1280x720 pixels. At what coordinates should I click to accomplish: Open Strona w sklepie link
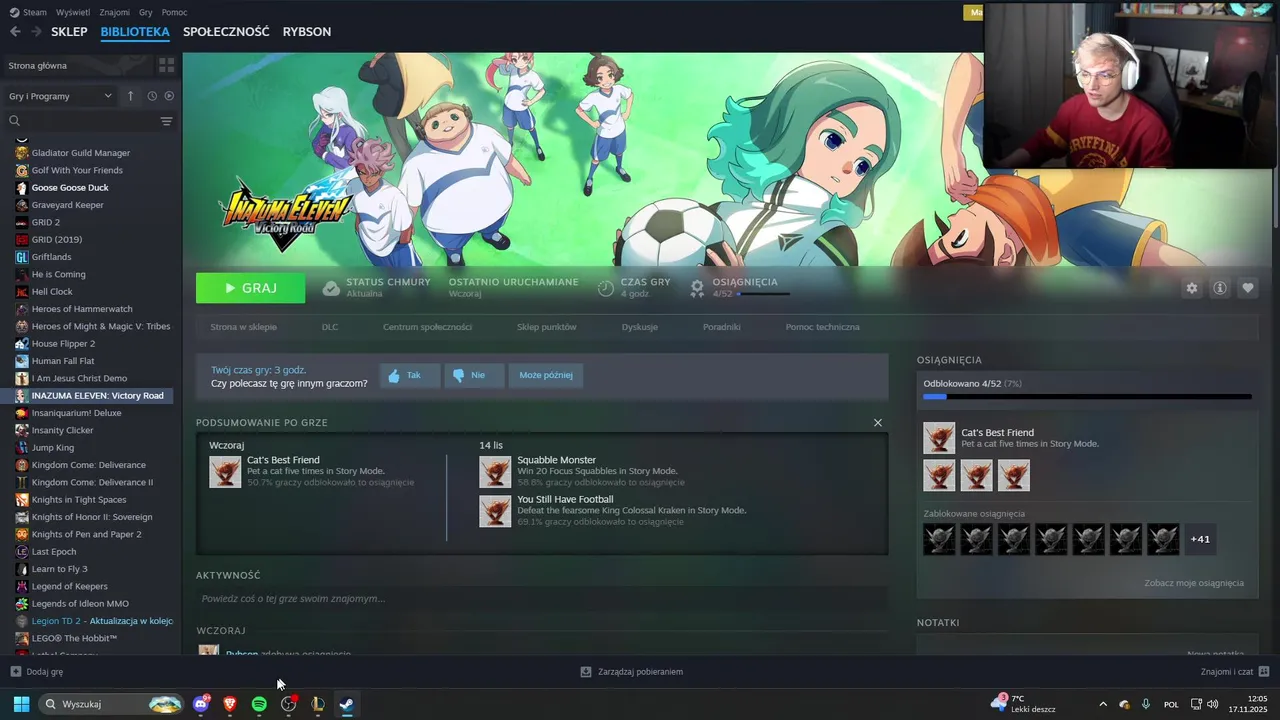[244, 327]
